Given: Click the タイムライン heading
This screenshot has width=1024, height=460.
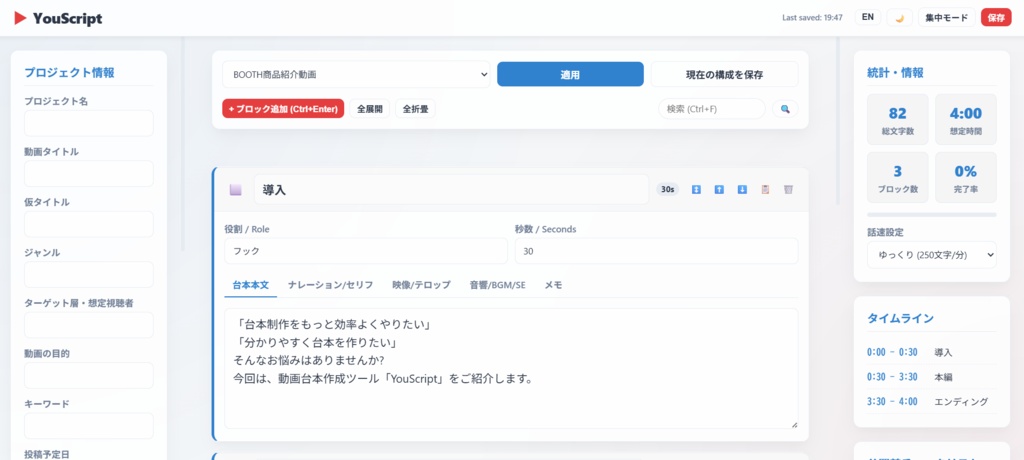Looking at the screenshot, I should coord(900,318).
